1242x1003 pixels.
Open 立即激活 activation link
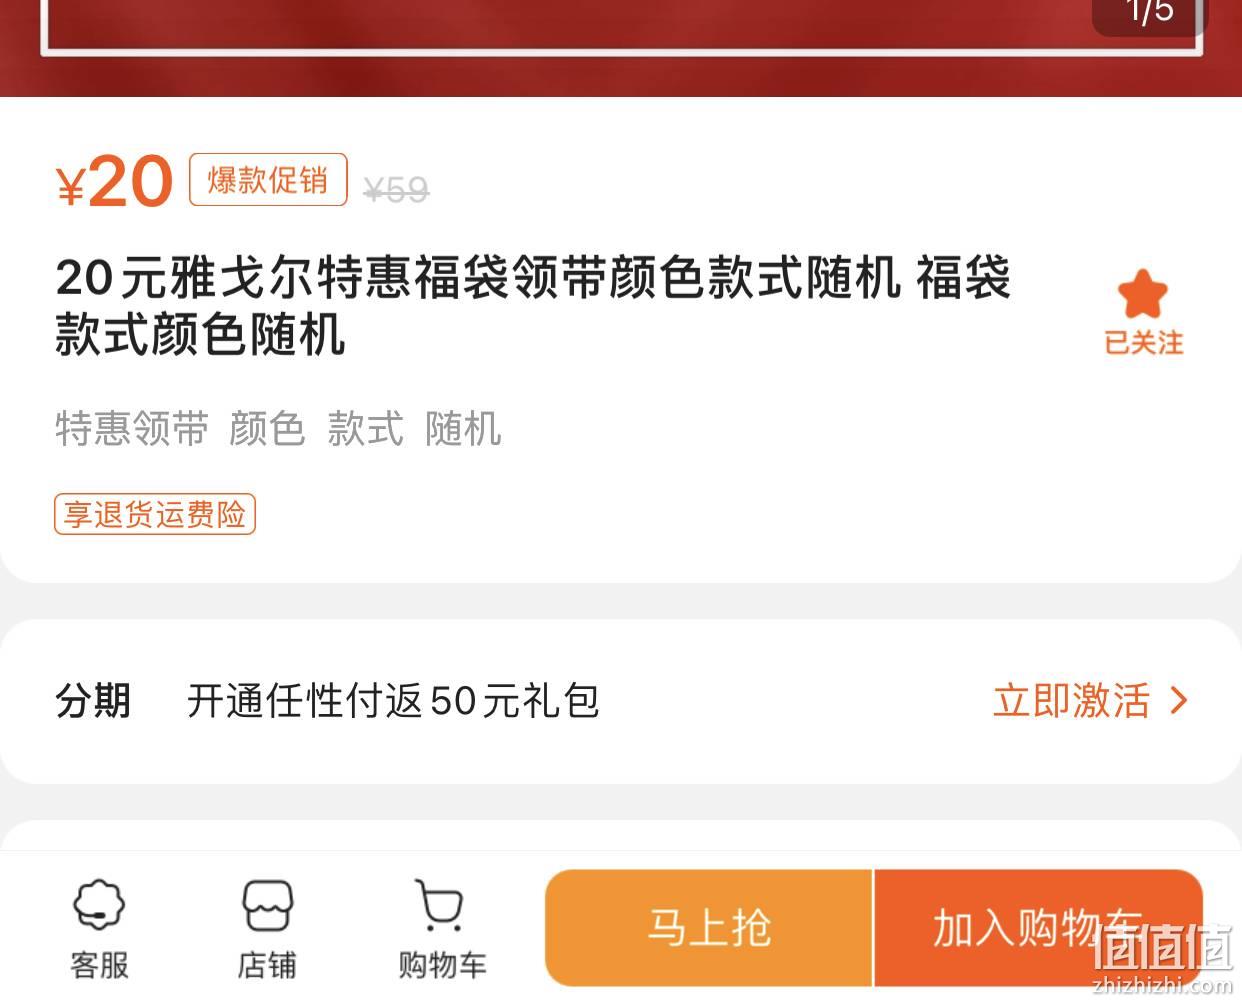tap(1071, 700)
